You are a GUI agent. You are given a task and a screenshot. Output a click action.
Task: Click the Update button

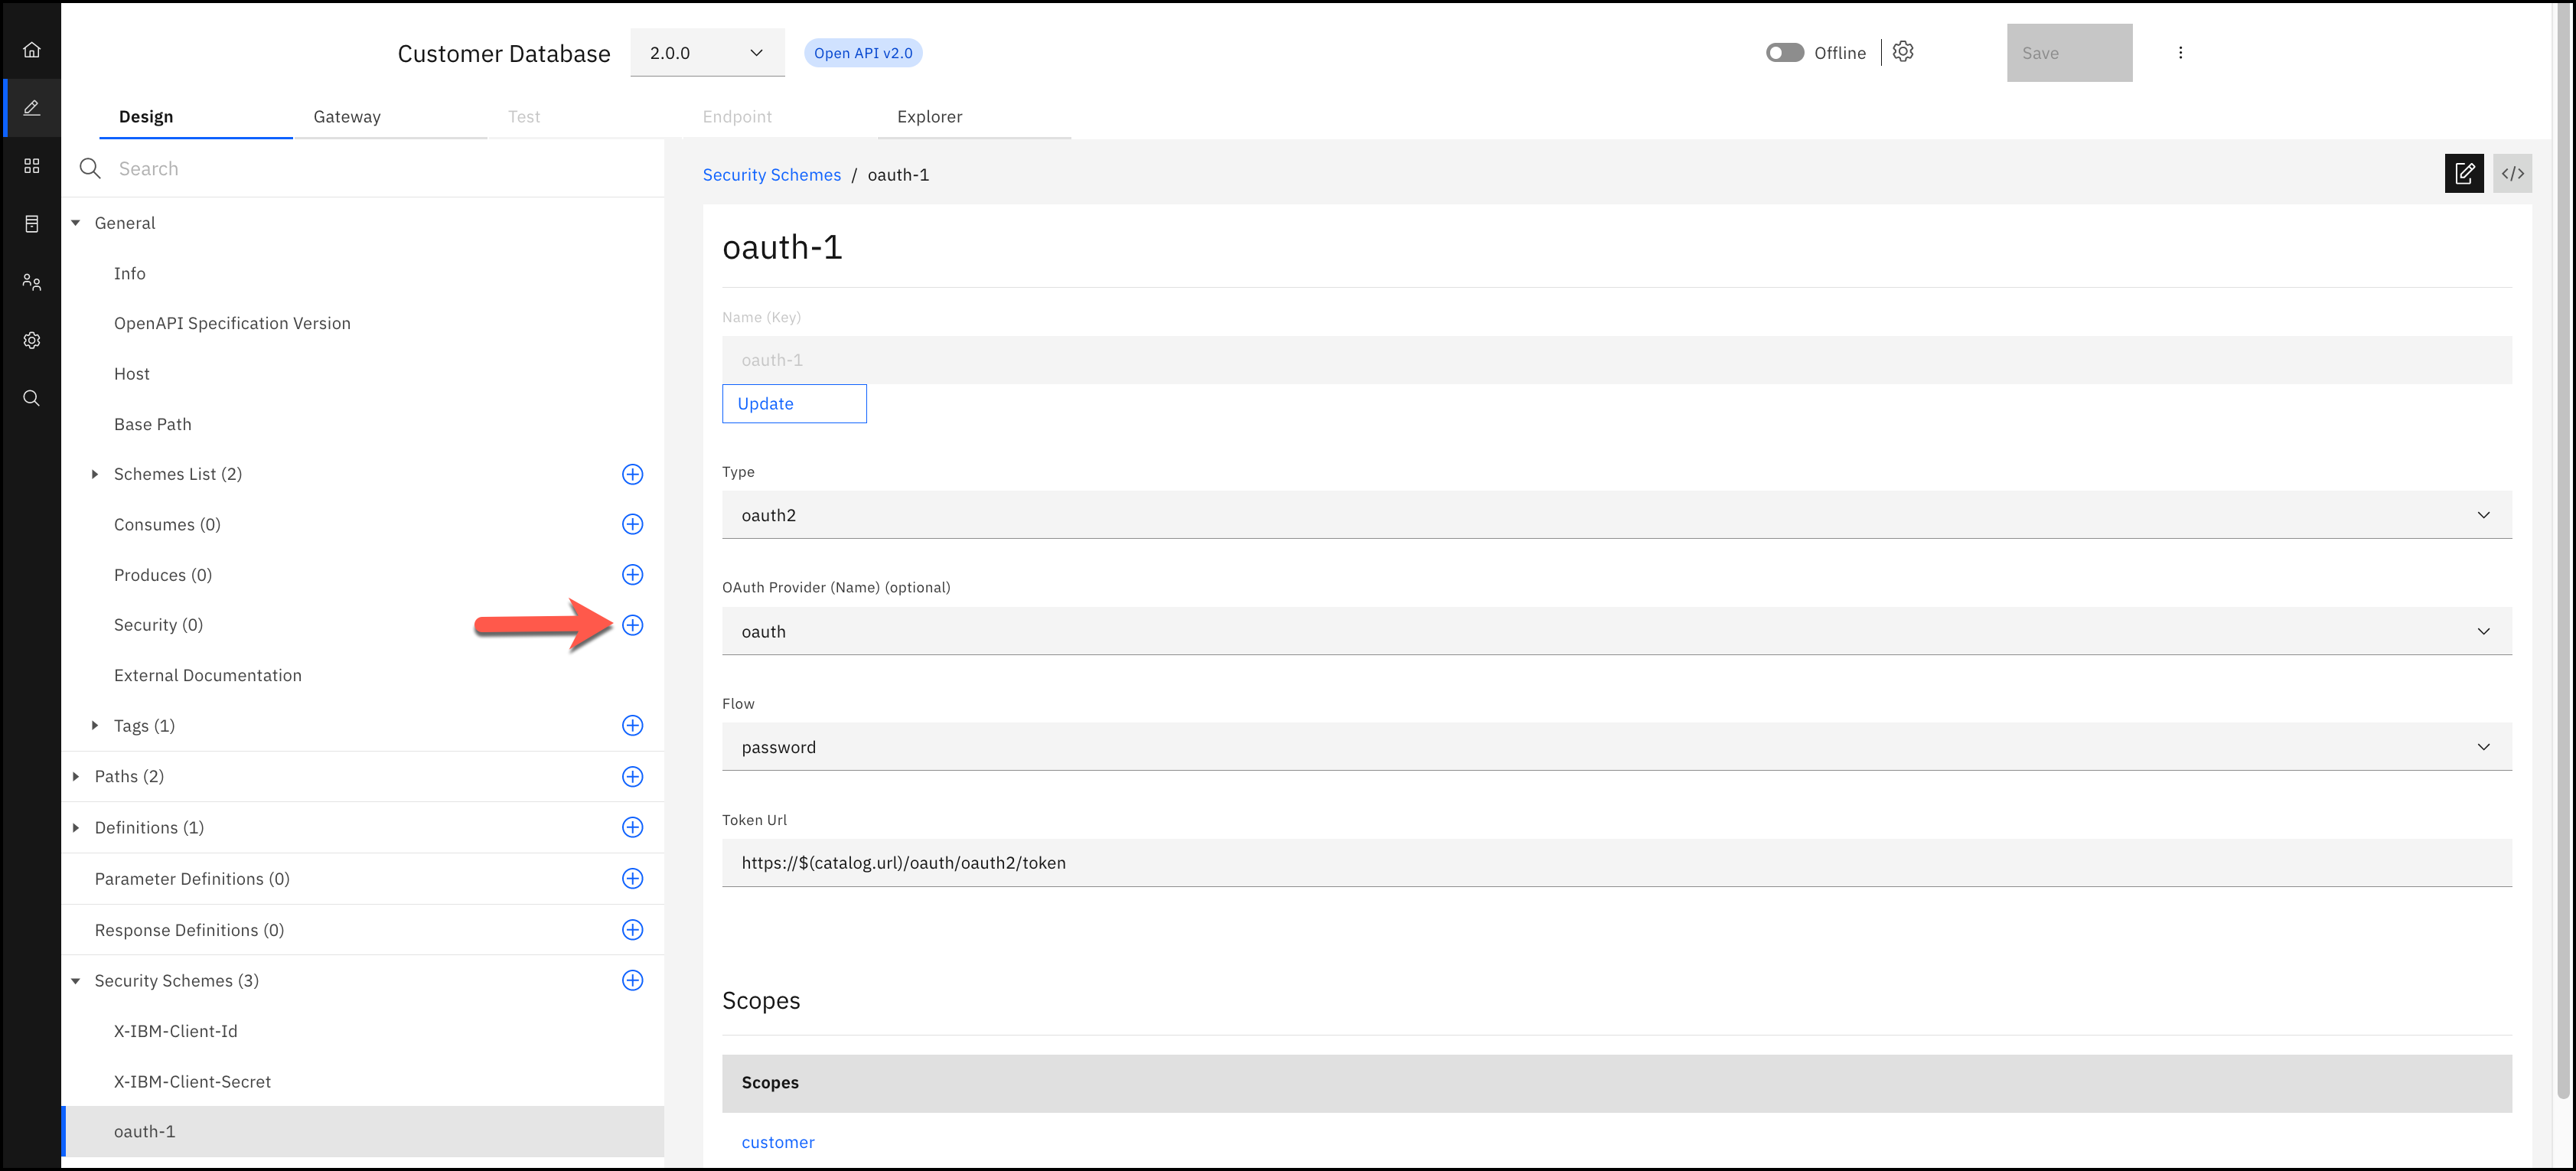click(x=794, y=403)
